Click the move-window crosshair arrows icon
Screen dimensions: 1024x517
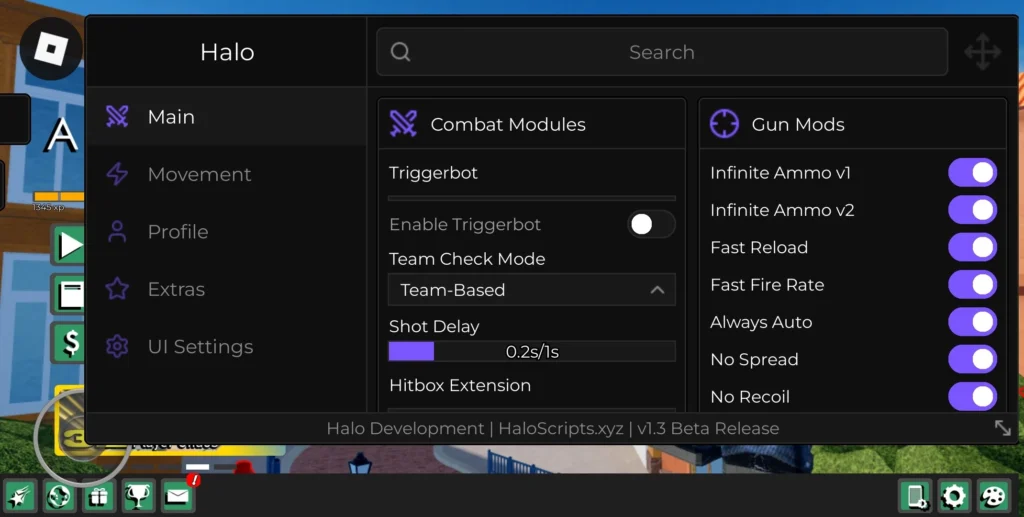(982, 52)
